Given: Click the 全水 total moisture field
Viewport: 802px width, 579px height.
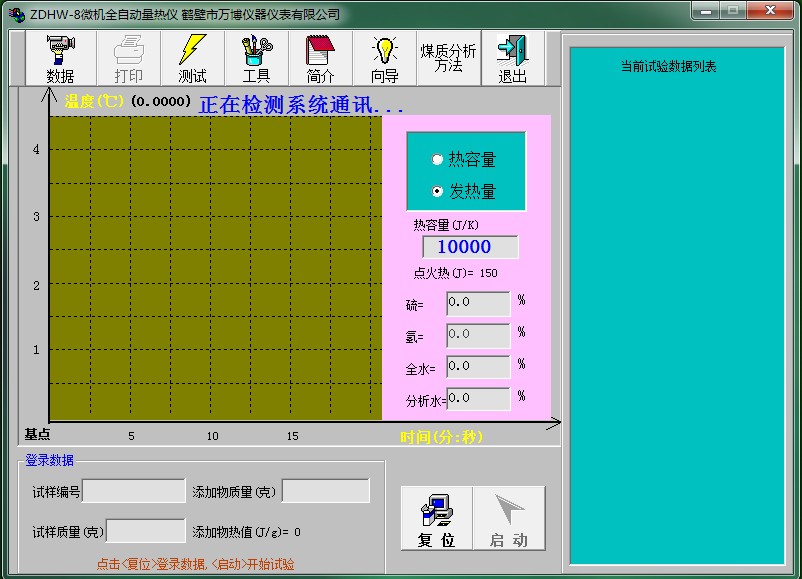Looking at the screenshot, I should click(477, 367).
